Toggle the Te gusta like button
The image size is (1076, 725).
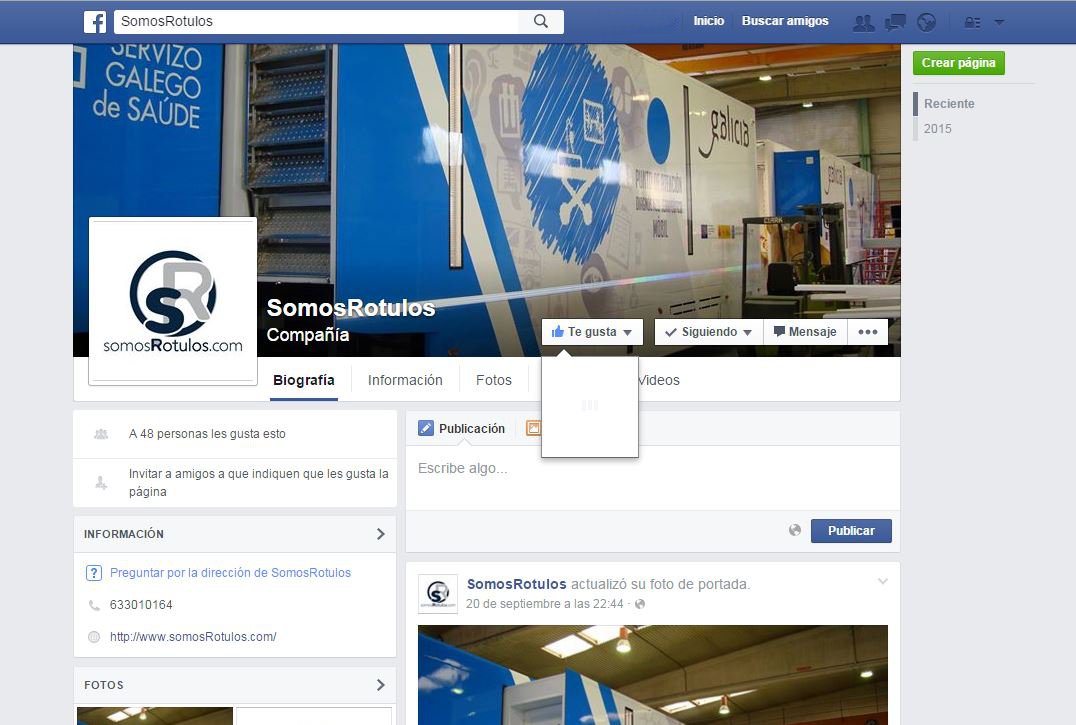click(x=592, y=332)
